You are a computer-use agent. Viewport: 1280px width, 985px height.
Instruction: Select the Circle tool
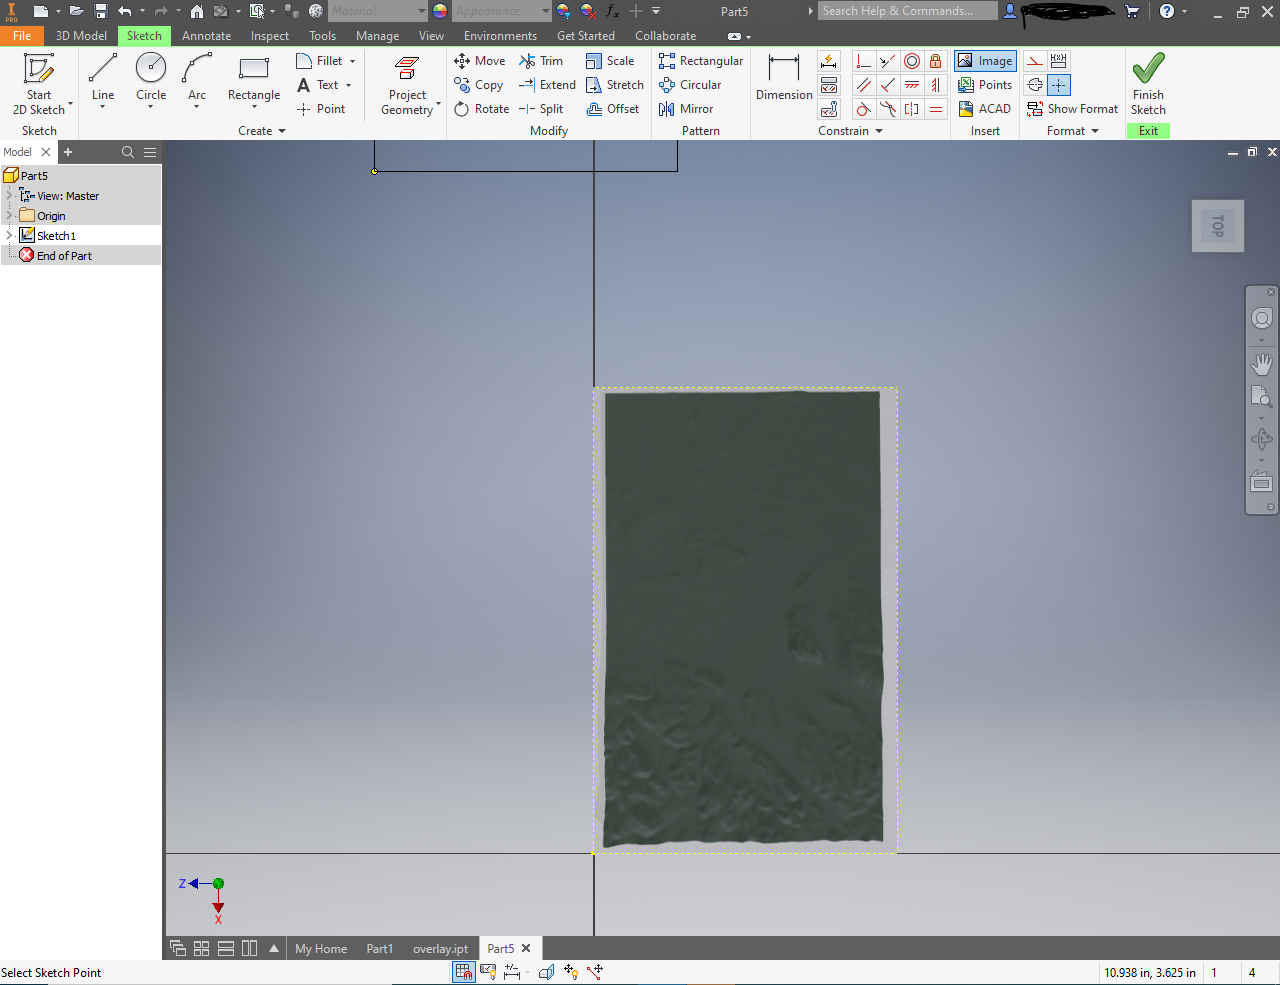151,78
